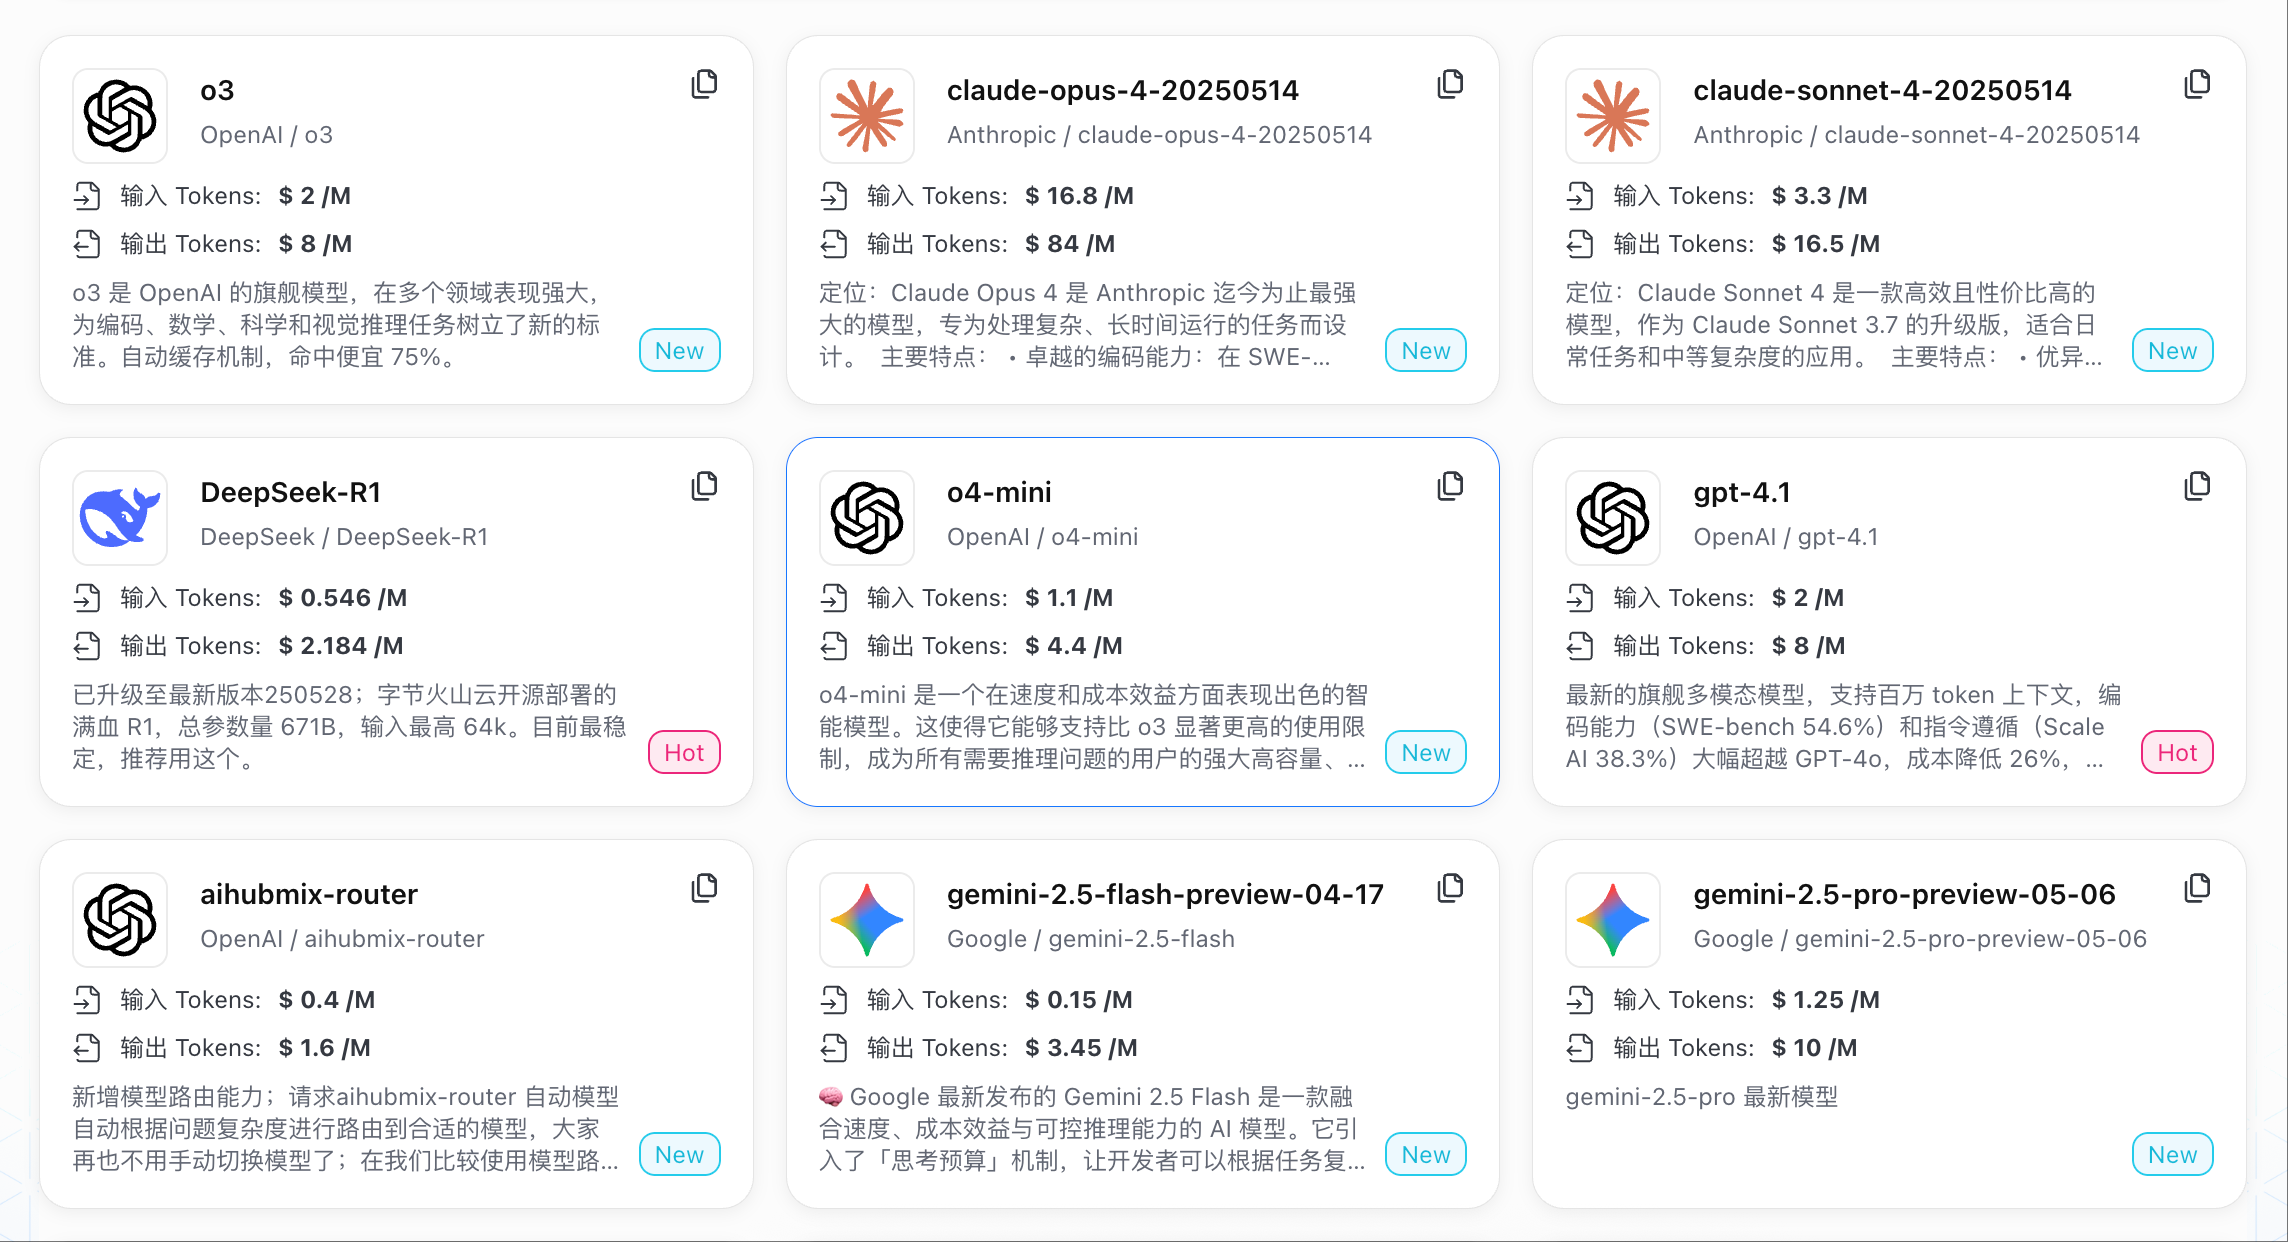
Task: Copy the gpt-4.1 model name
Action: coord(2197,486)
